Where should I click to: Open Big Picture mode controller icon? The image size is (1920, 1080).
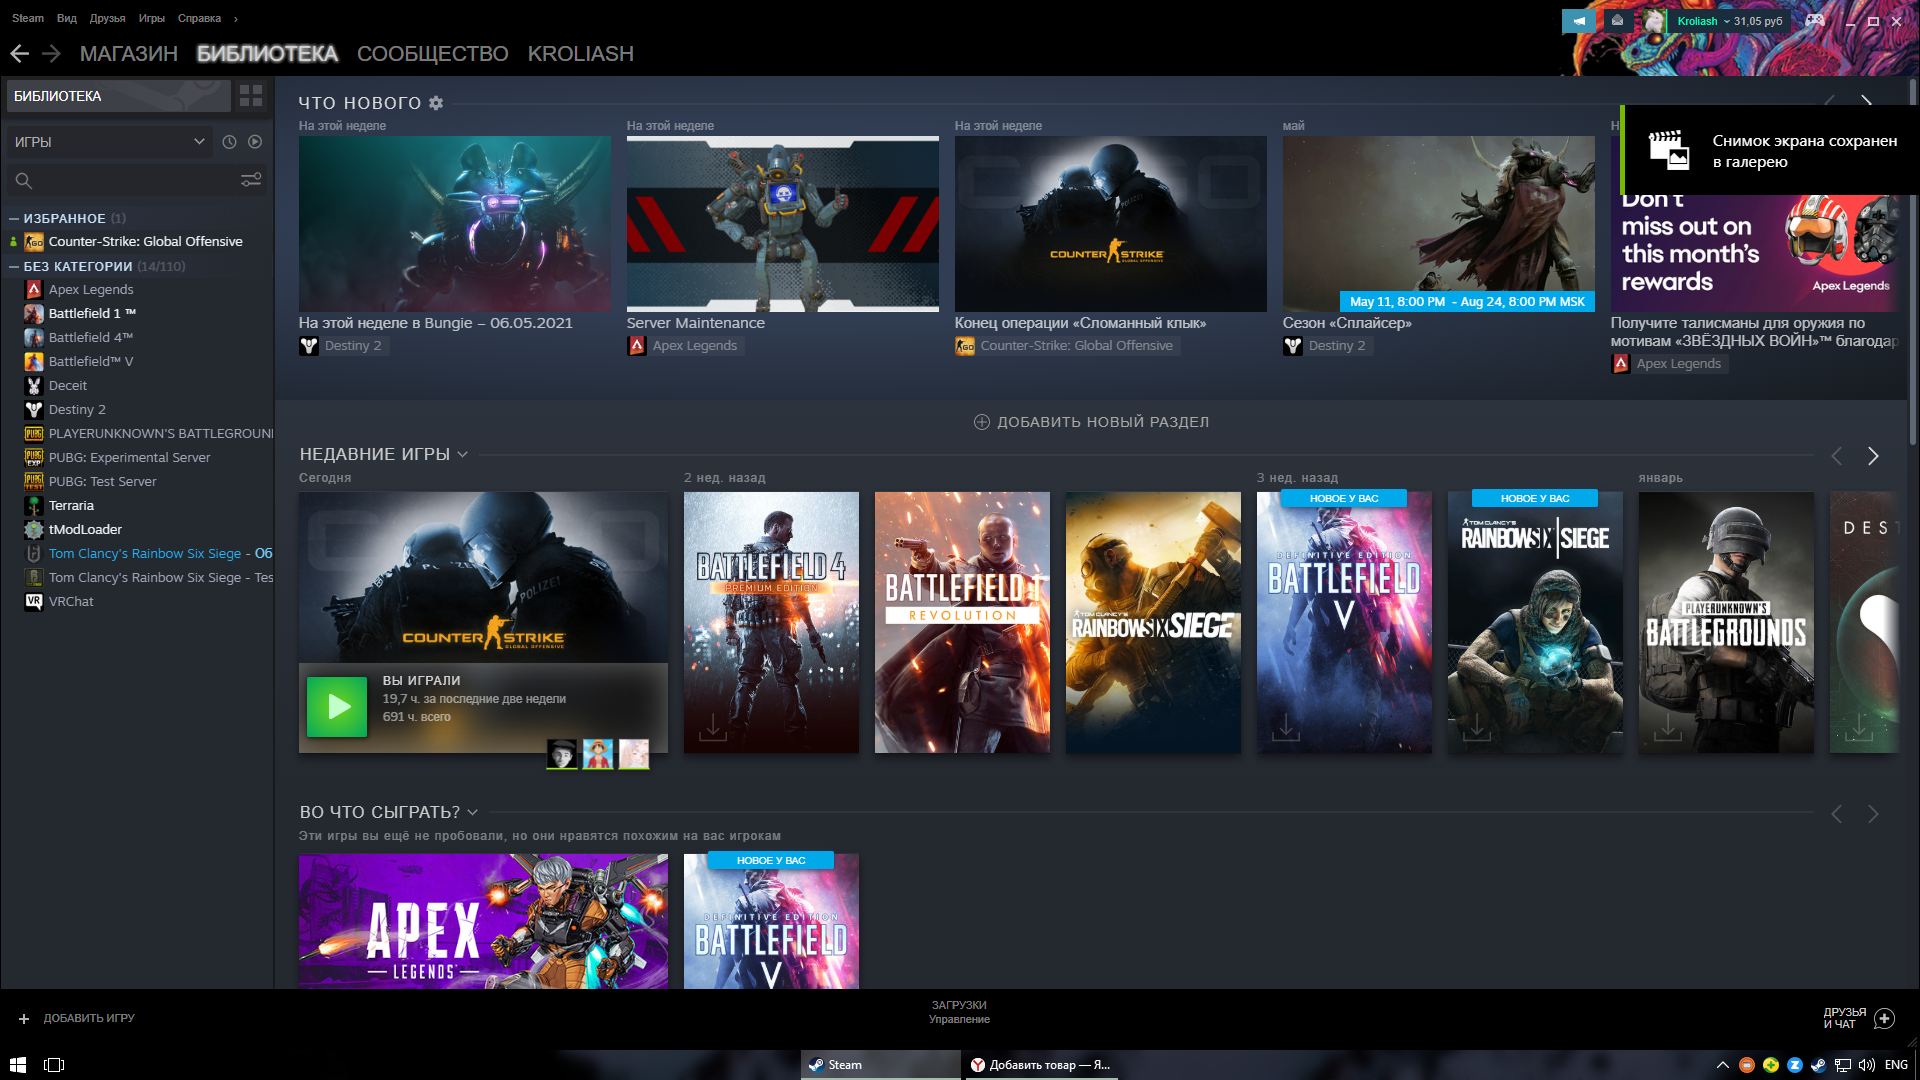coord(1815,20)
